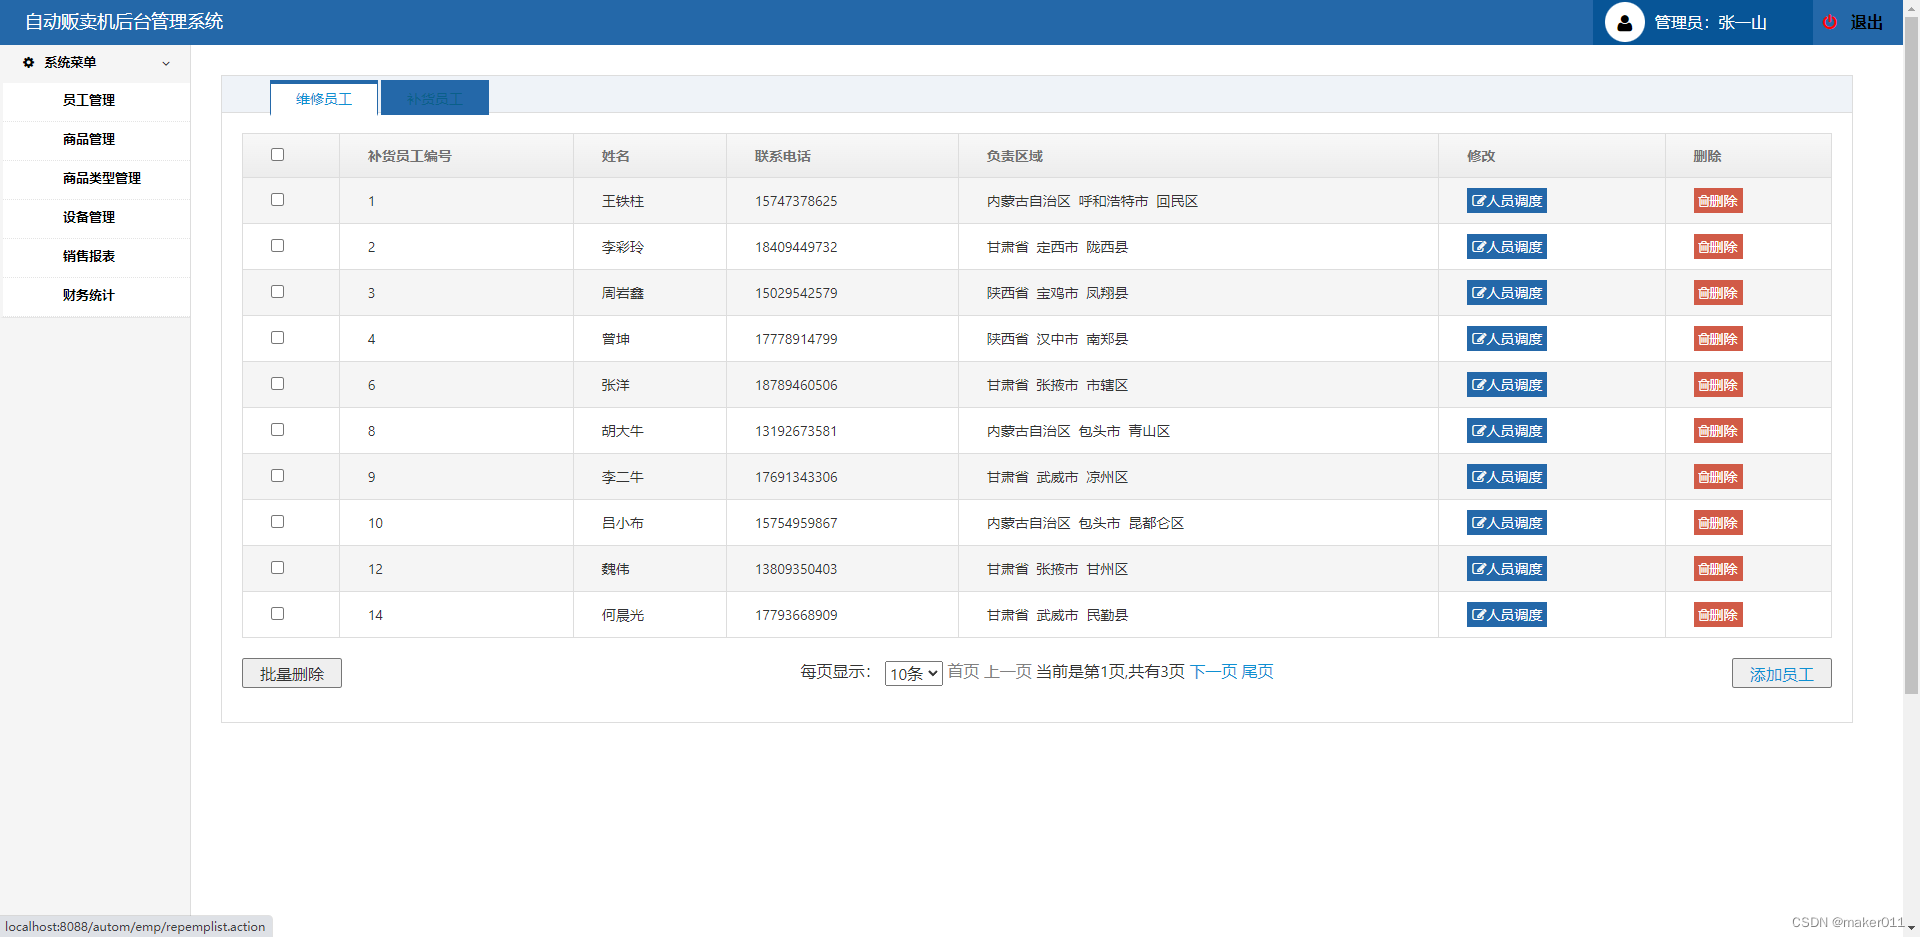1920x937 pixels.
Task: Open 人员调度 for employee 魏伟
Action: (x=1506, y=569)
